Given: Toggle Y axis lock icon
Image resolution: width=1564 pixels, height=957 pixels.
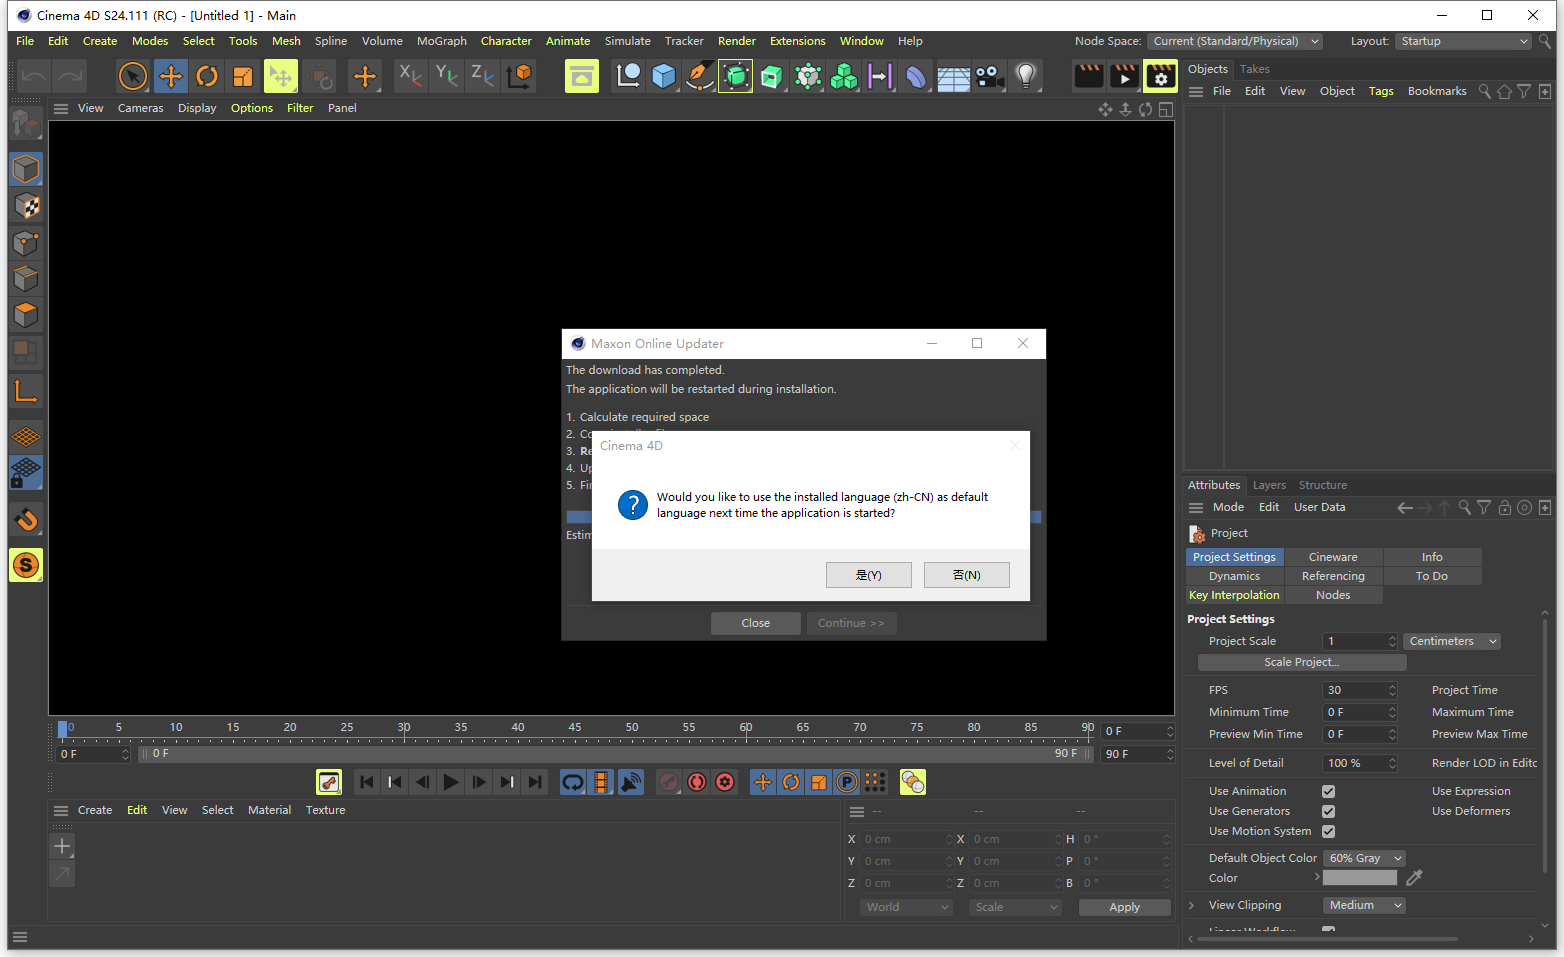Looking at the screenshot, I should click(x=446, y=76).
